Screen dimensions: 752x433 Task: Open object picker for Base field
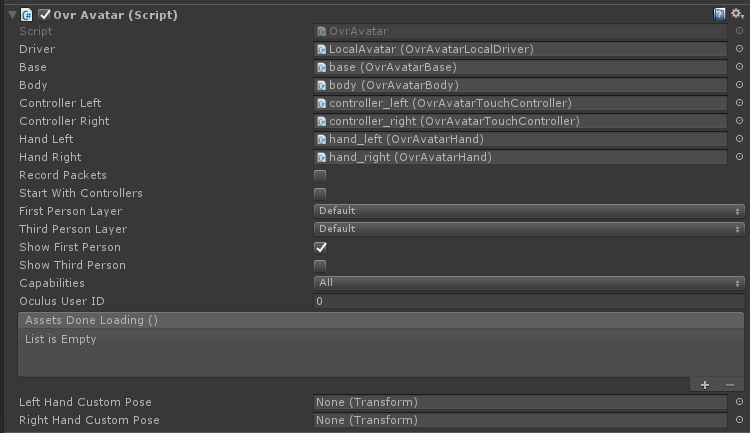point(739,67)
